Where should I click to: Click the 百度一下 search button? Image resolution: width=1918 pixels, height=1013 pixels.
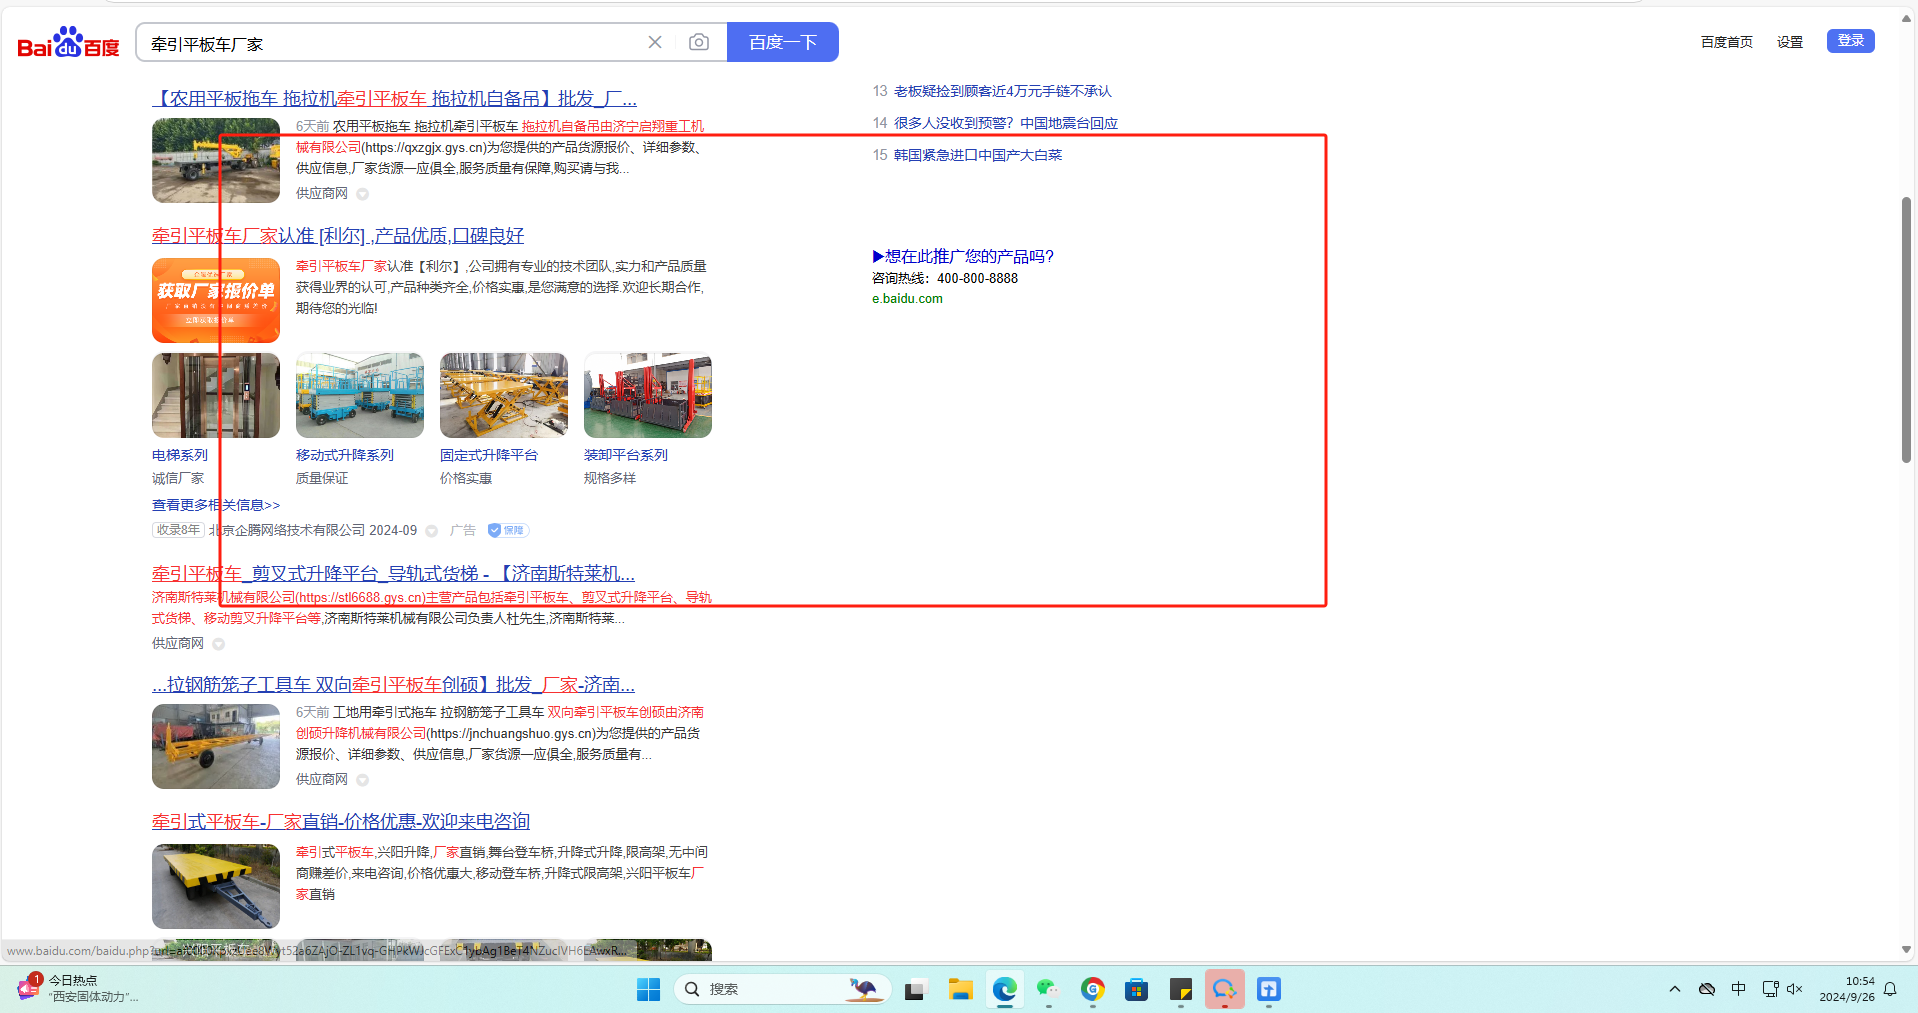[783, 42]
